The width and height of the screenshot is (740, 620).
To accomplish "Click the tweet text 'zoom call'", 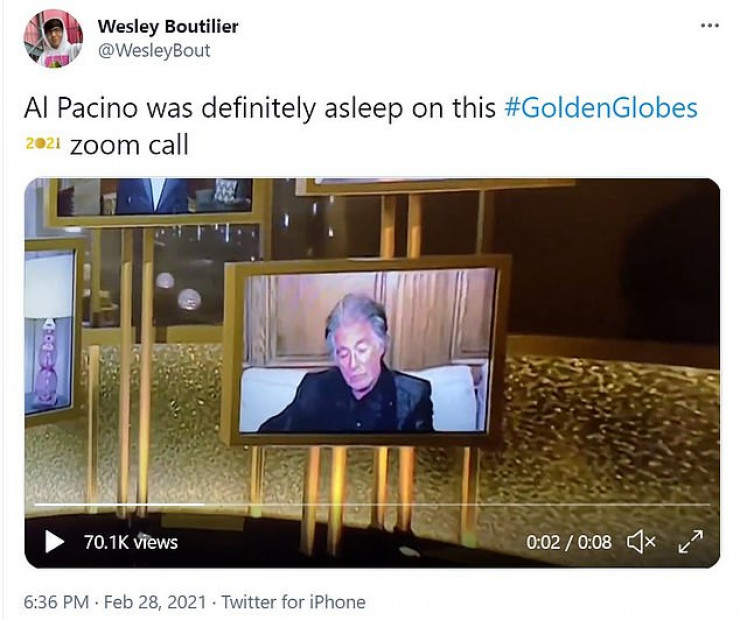I will pos(129,144).
